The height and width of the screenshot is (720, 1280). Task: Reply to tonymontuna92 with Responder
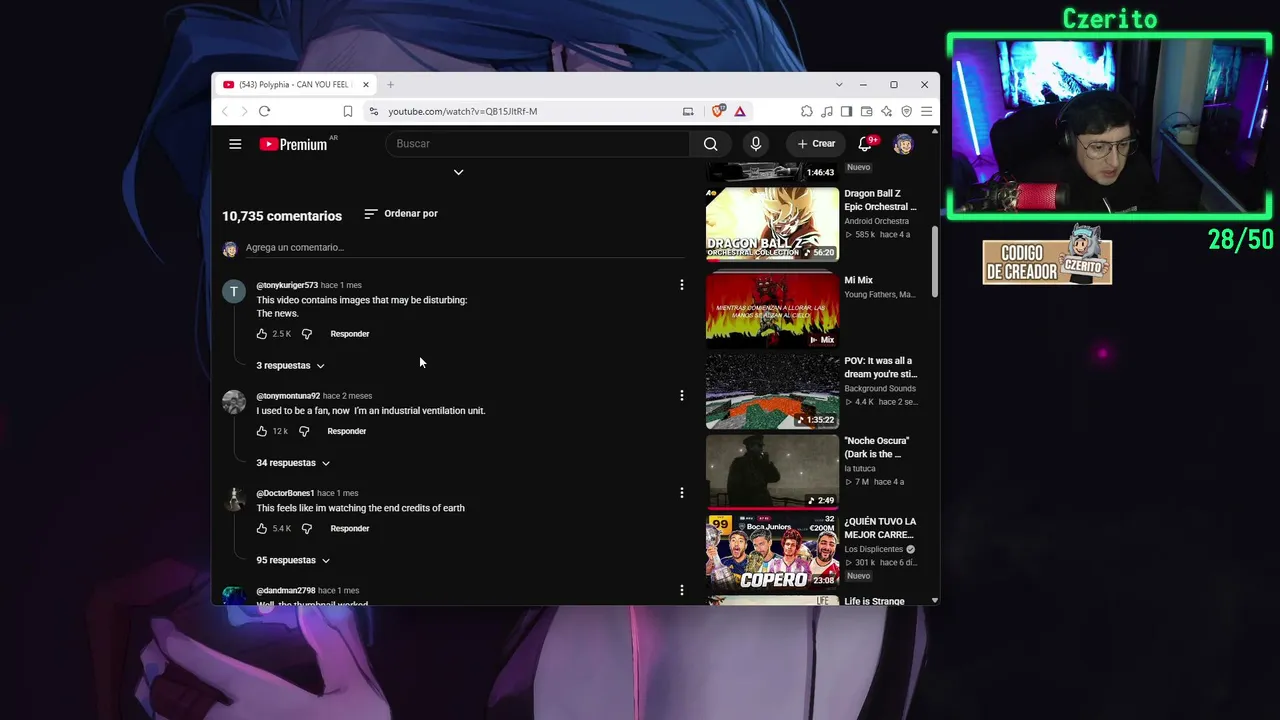[347, 431]
